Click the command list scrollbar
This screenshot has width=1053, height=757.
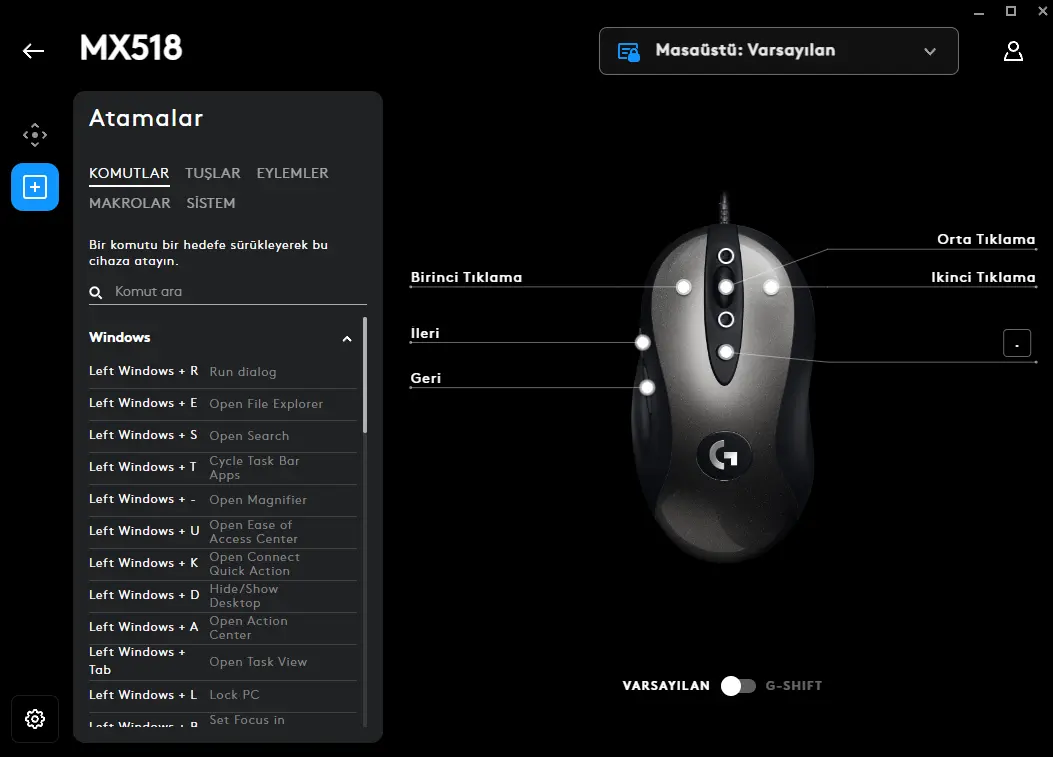click(x=365, y=376)
